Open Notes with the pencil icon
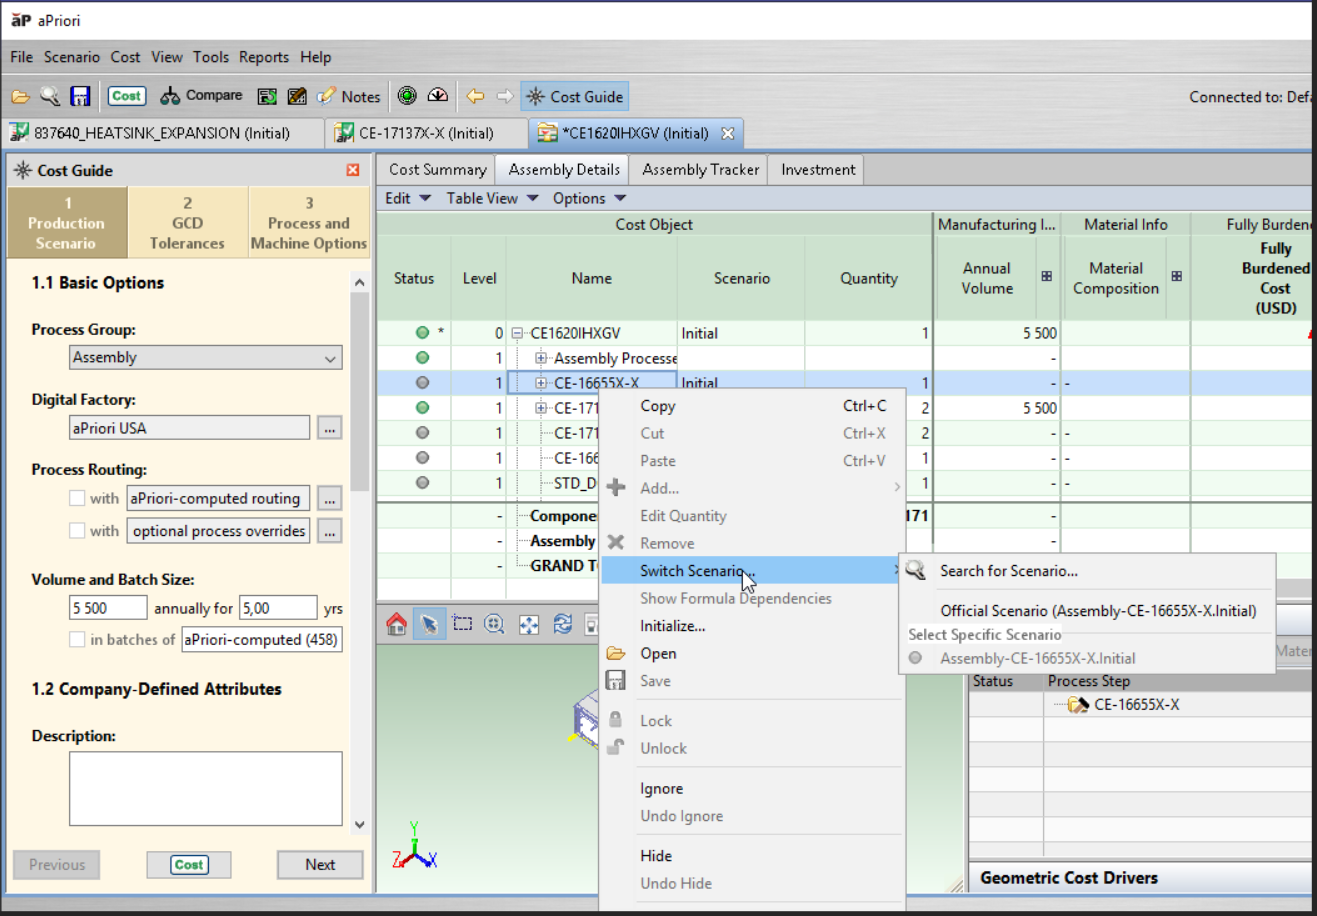The image size is (1317, 916). 327,96
